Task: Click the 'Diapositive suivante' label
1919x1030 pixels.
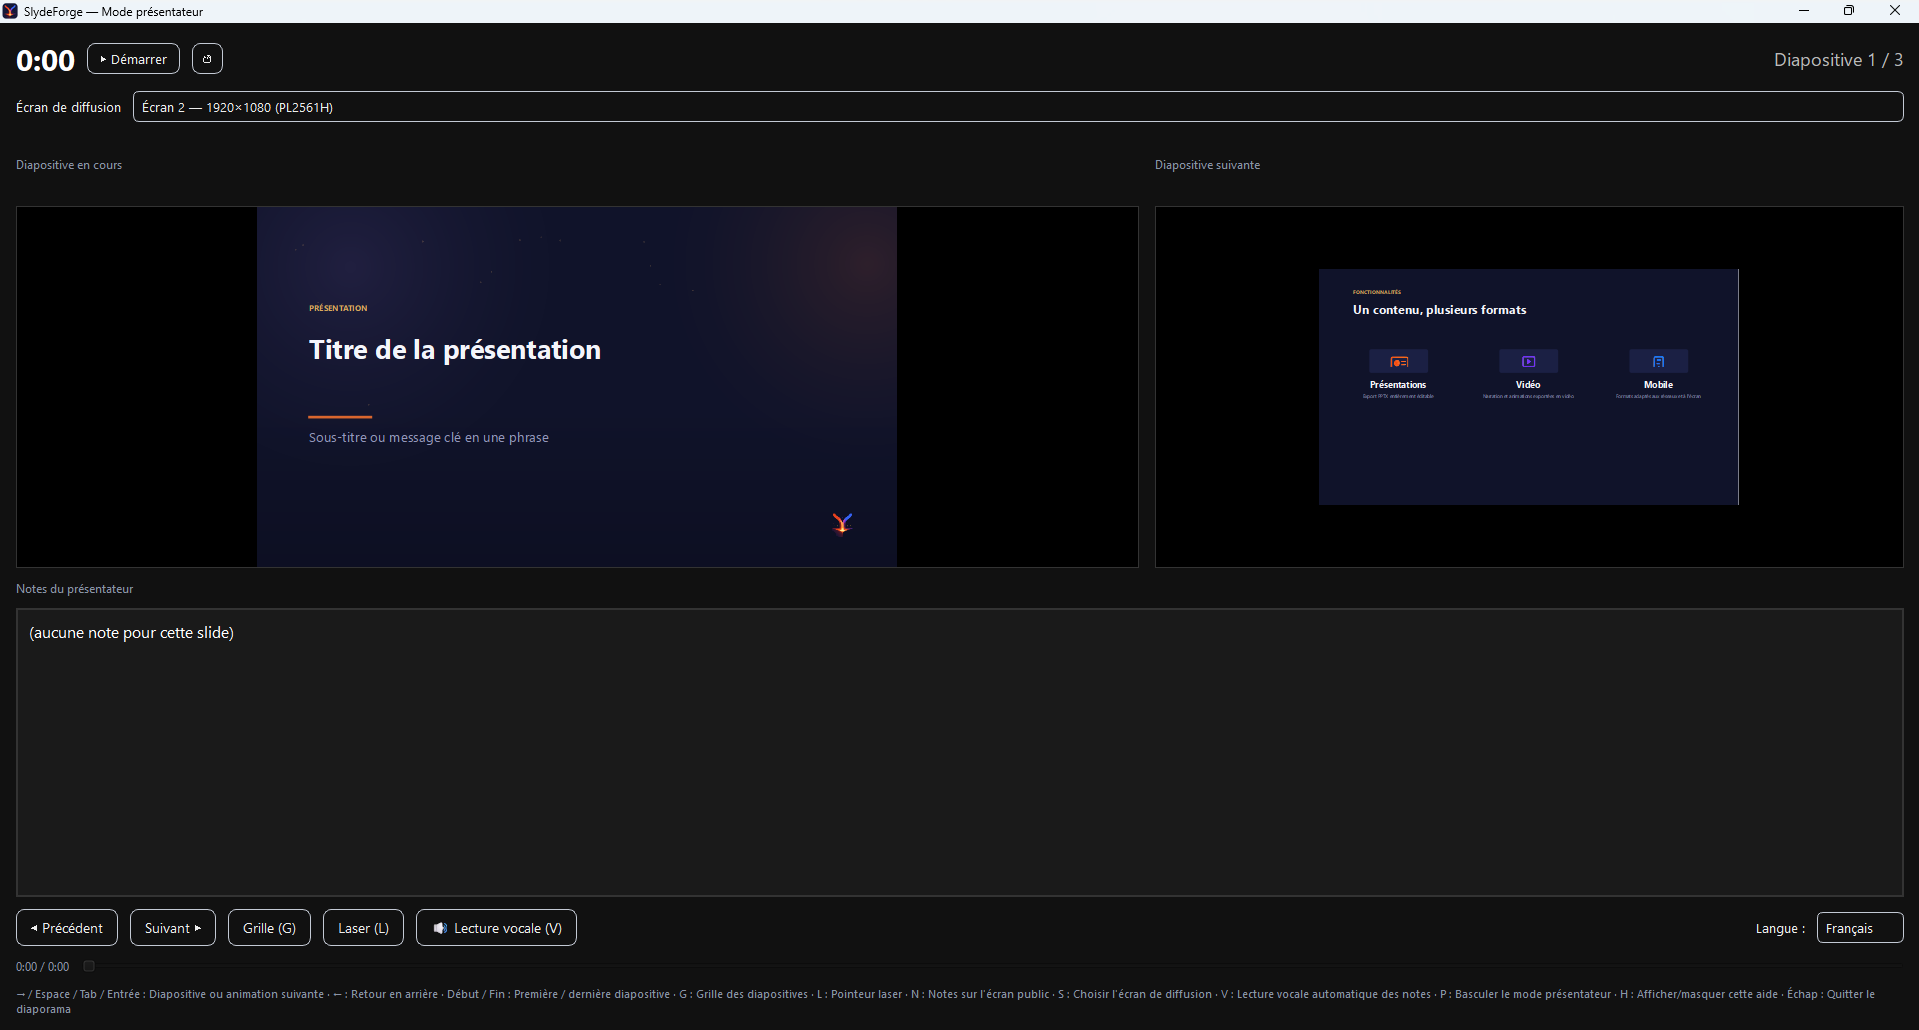Action: tap(1207, 165)
